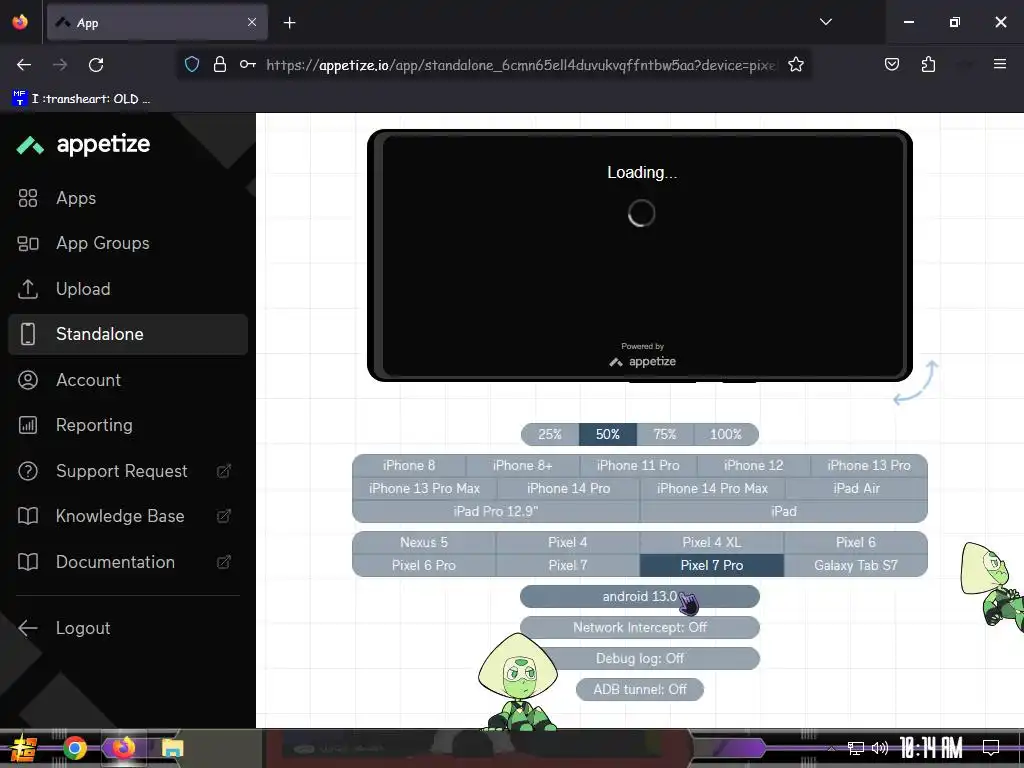Image resolution: width=1024 pixels, height=768 pixels.
Task: Select the Pixel 7 device
Action: pyautogui.click(x=568, y=566)
